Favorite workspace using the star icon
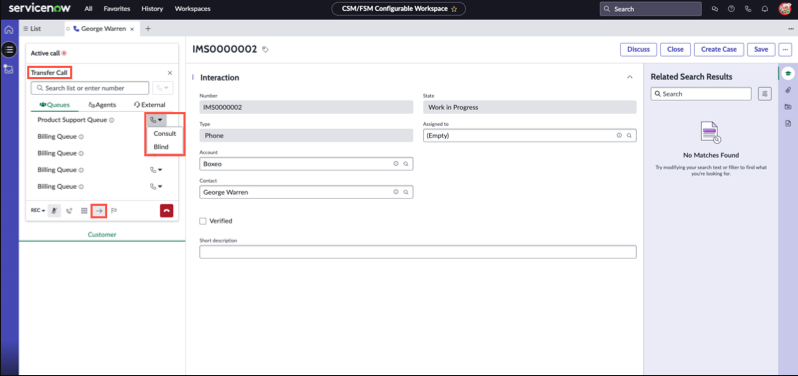 click(454, 9)
